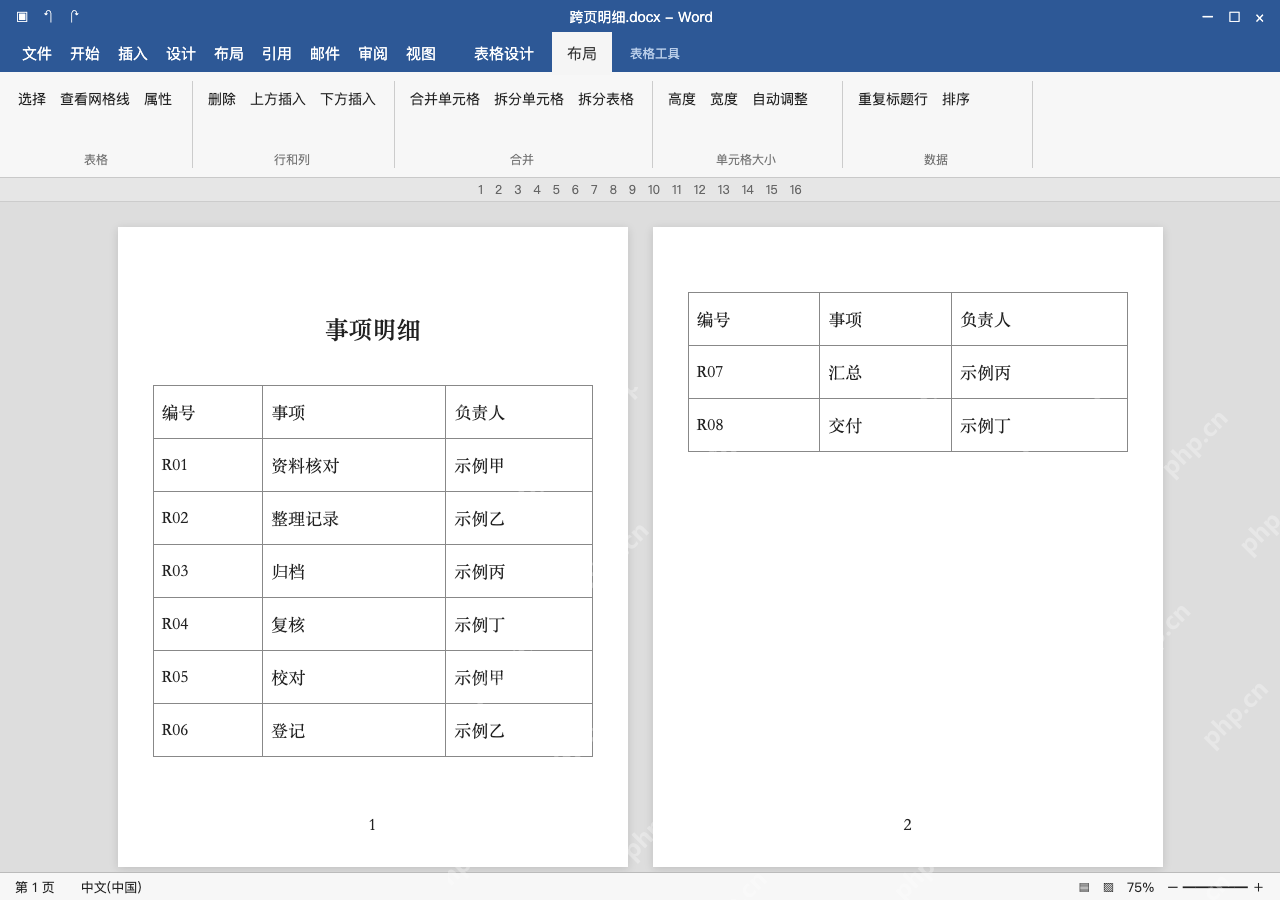Click the 高度 cell size control
Screen dimensions: 1280x900
pyautogui.click(x=682, y=99)
